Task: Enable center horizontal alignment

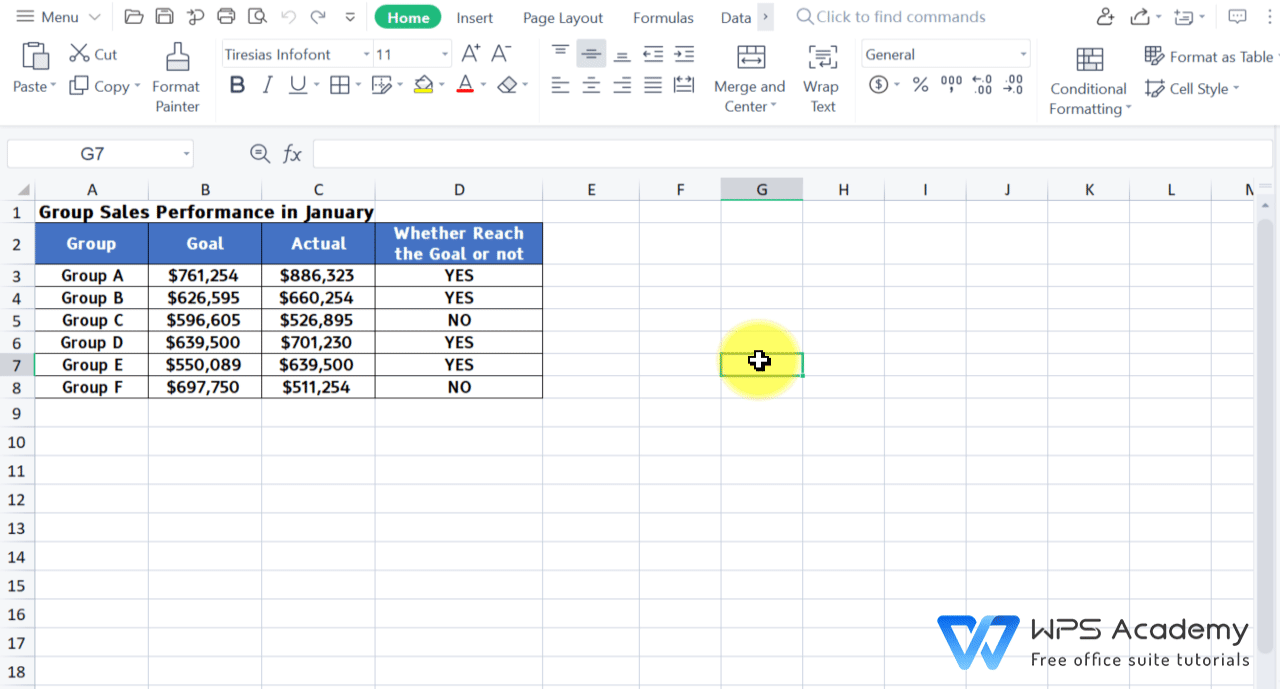Action: pos(591,85)
